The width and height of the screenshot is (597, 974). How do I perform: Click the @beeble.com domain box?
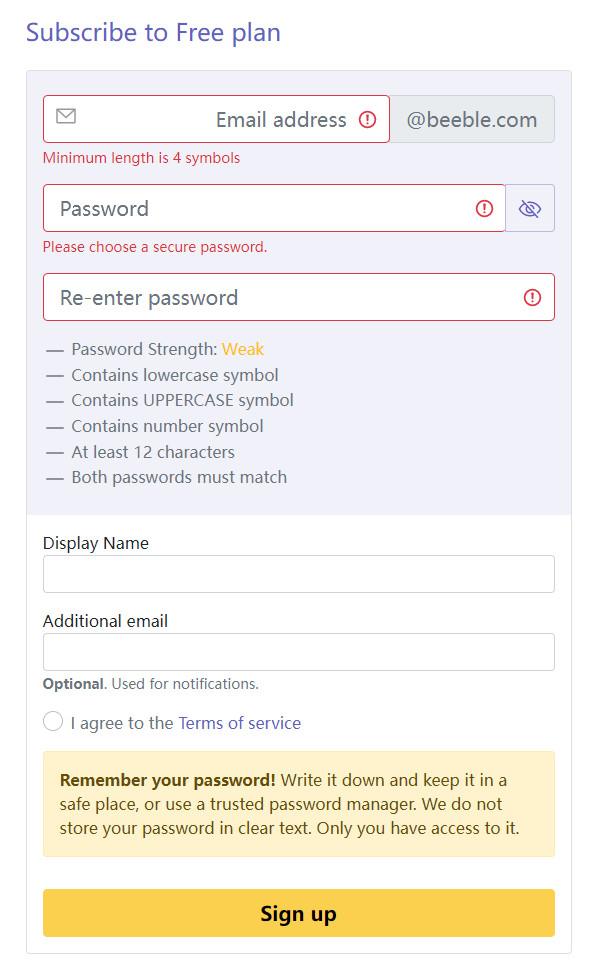[x=472, y=119]
